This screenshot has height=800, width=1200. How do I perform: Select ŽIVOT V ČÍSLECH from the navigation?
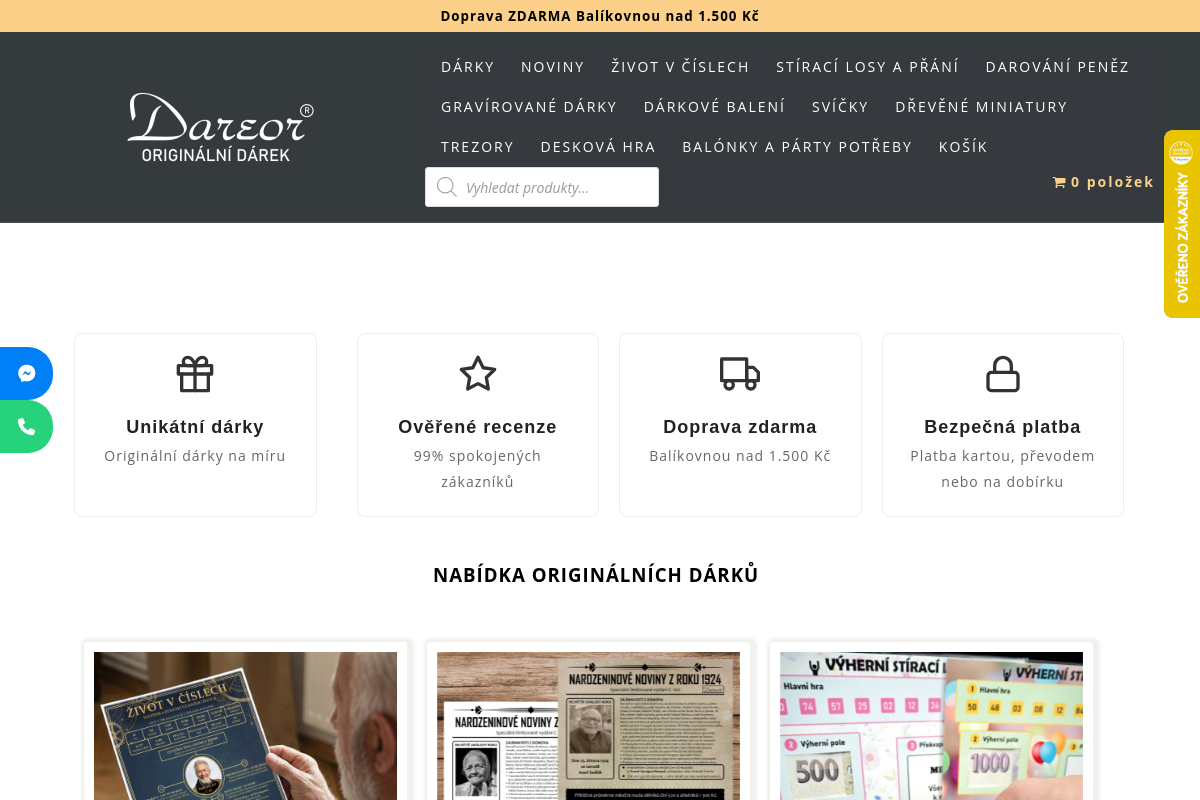pos(681,66)
